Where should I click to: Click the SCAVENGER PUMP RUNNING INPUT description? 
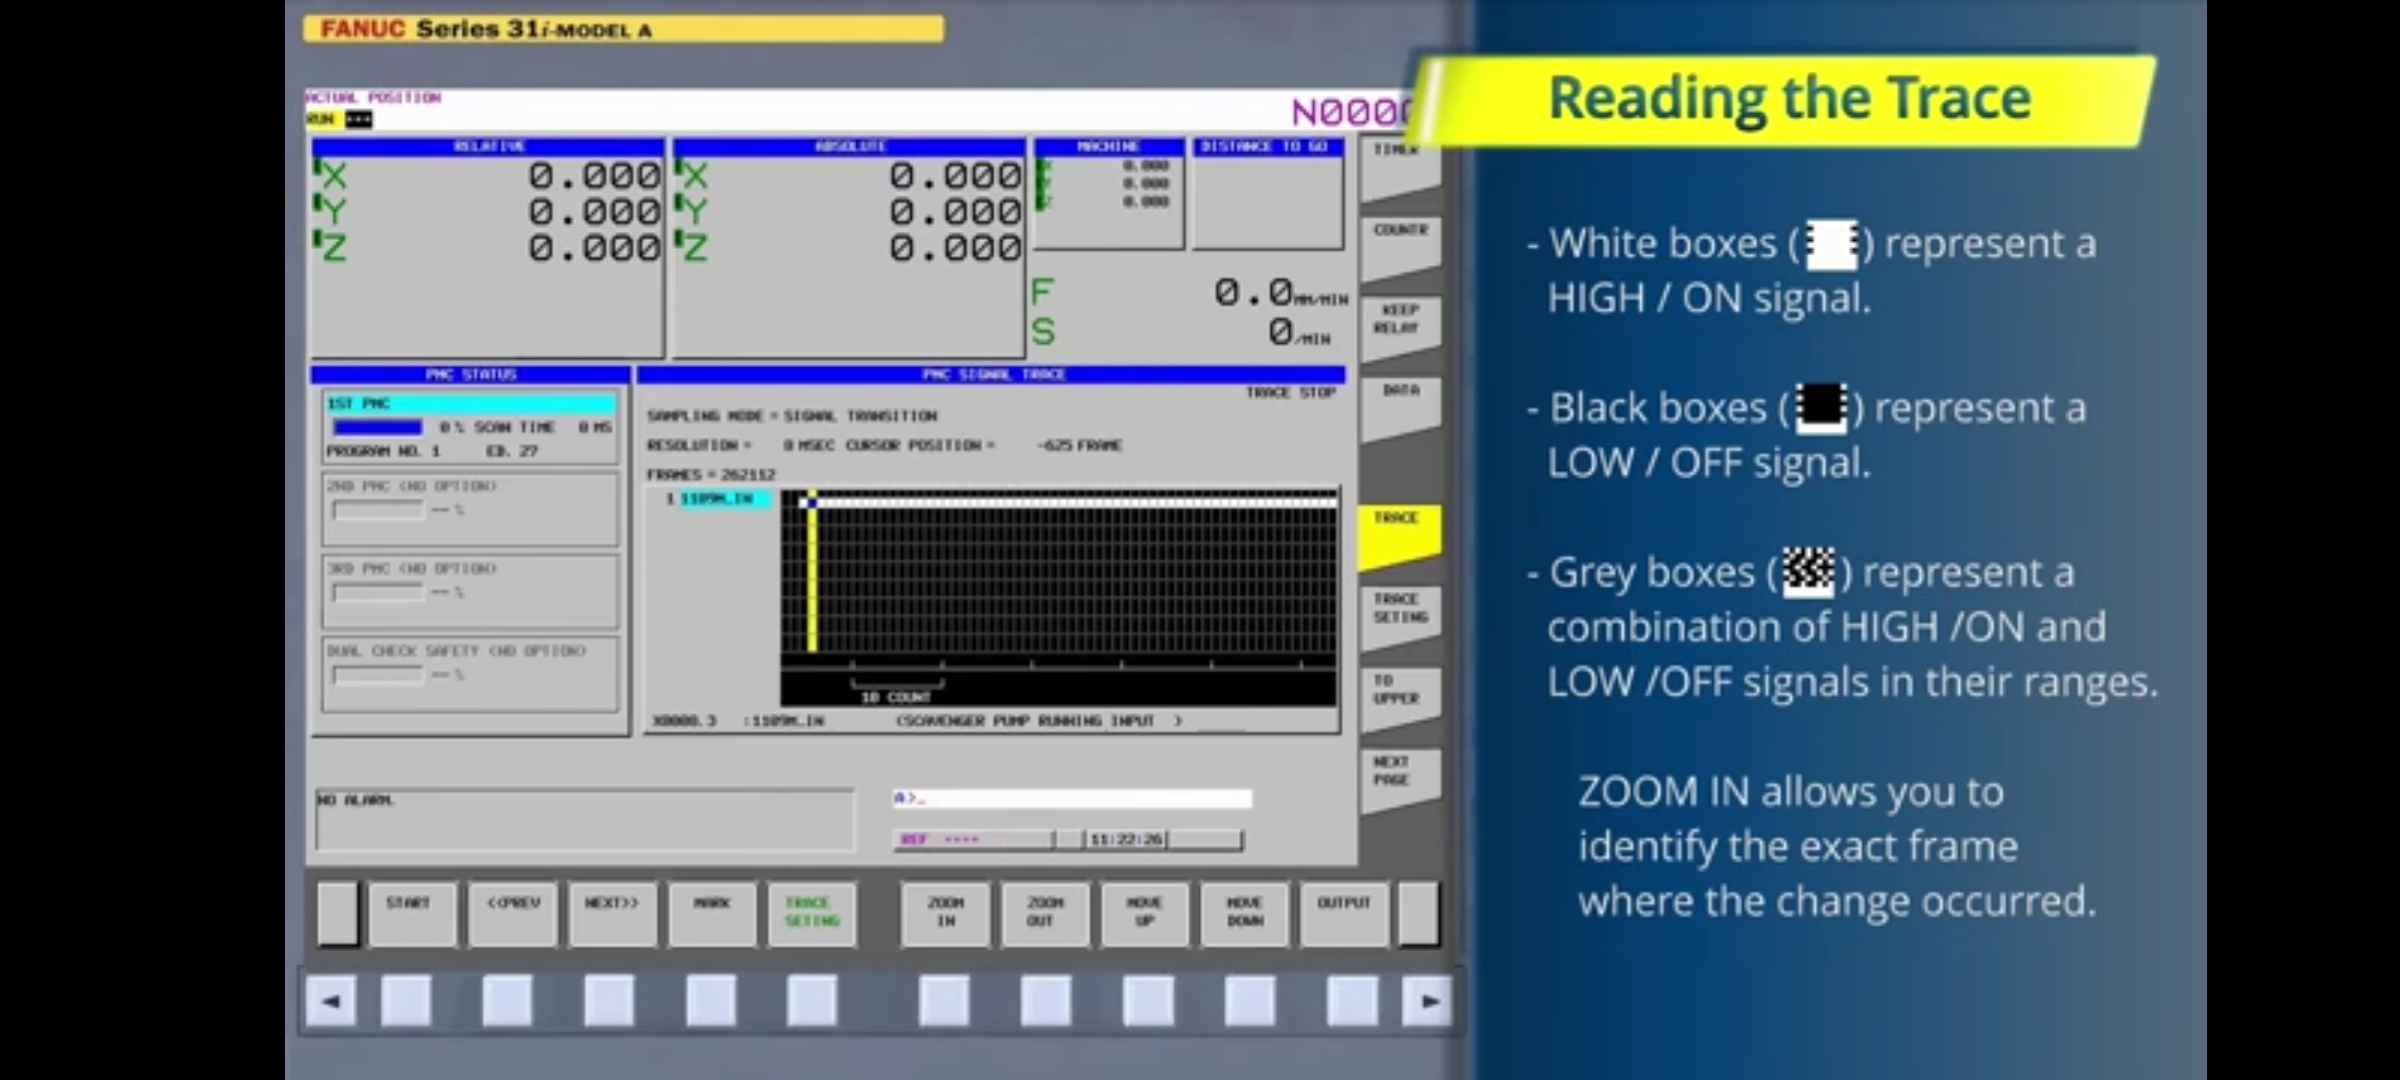pos(1039,720)
